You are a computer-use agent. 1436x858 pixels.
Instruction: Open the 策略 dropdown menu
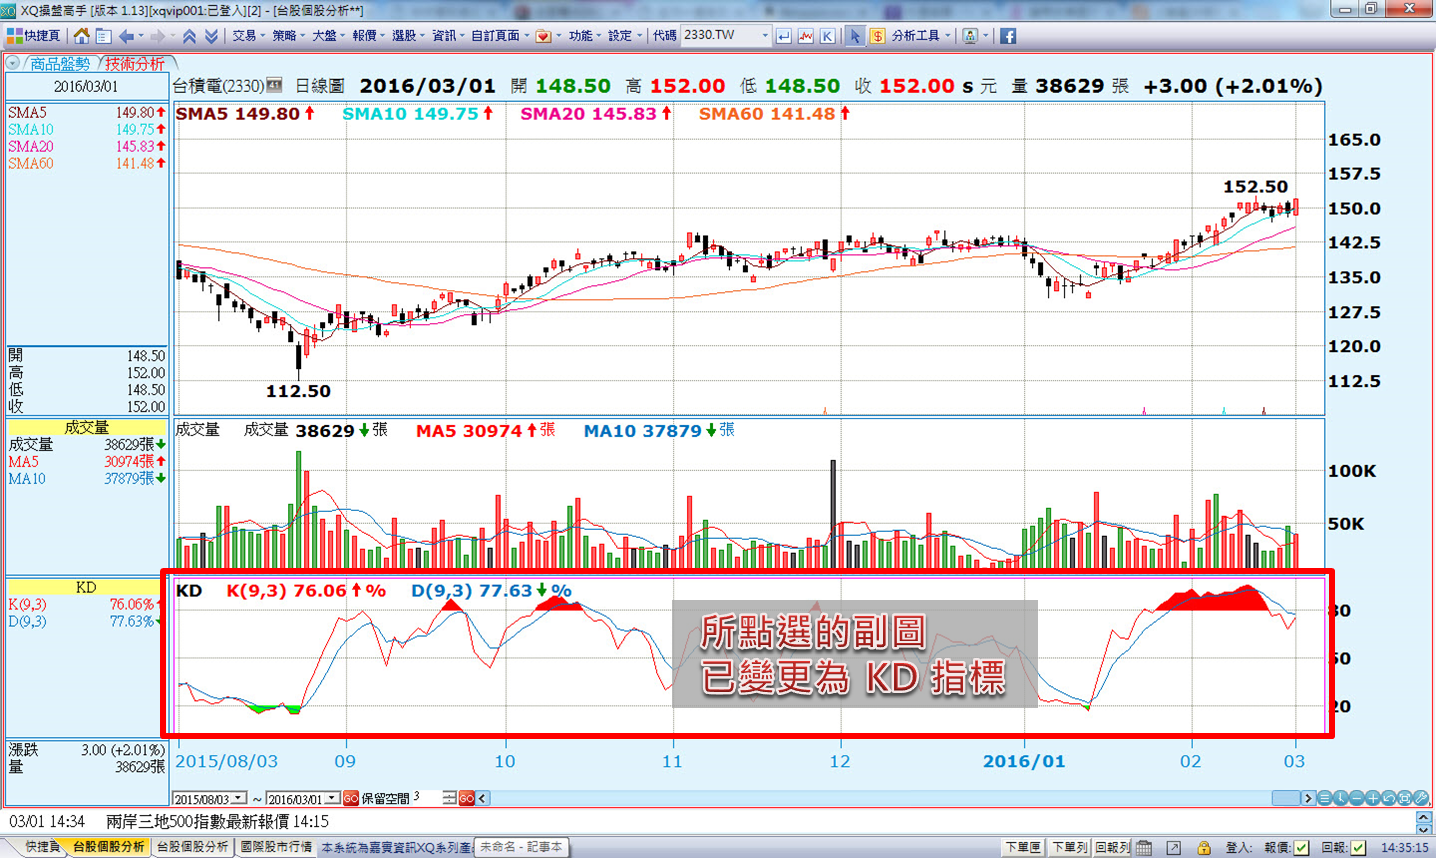tap(288, 36)
